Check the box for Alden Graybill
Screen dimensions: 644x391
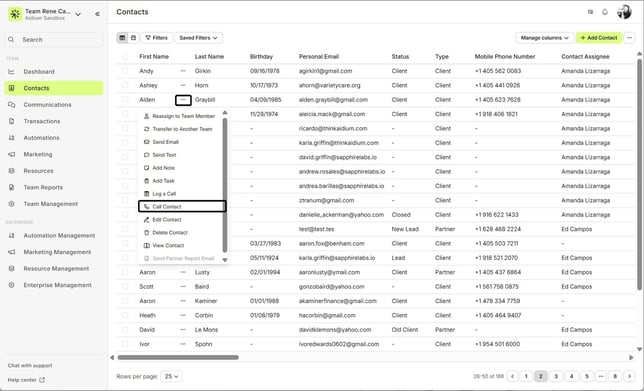click(125, 100)
